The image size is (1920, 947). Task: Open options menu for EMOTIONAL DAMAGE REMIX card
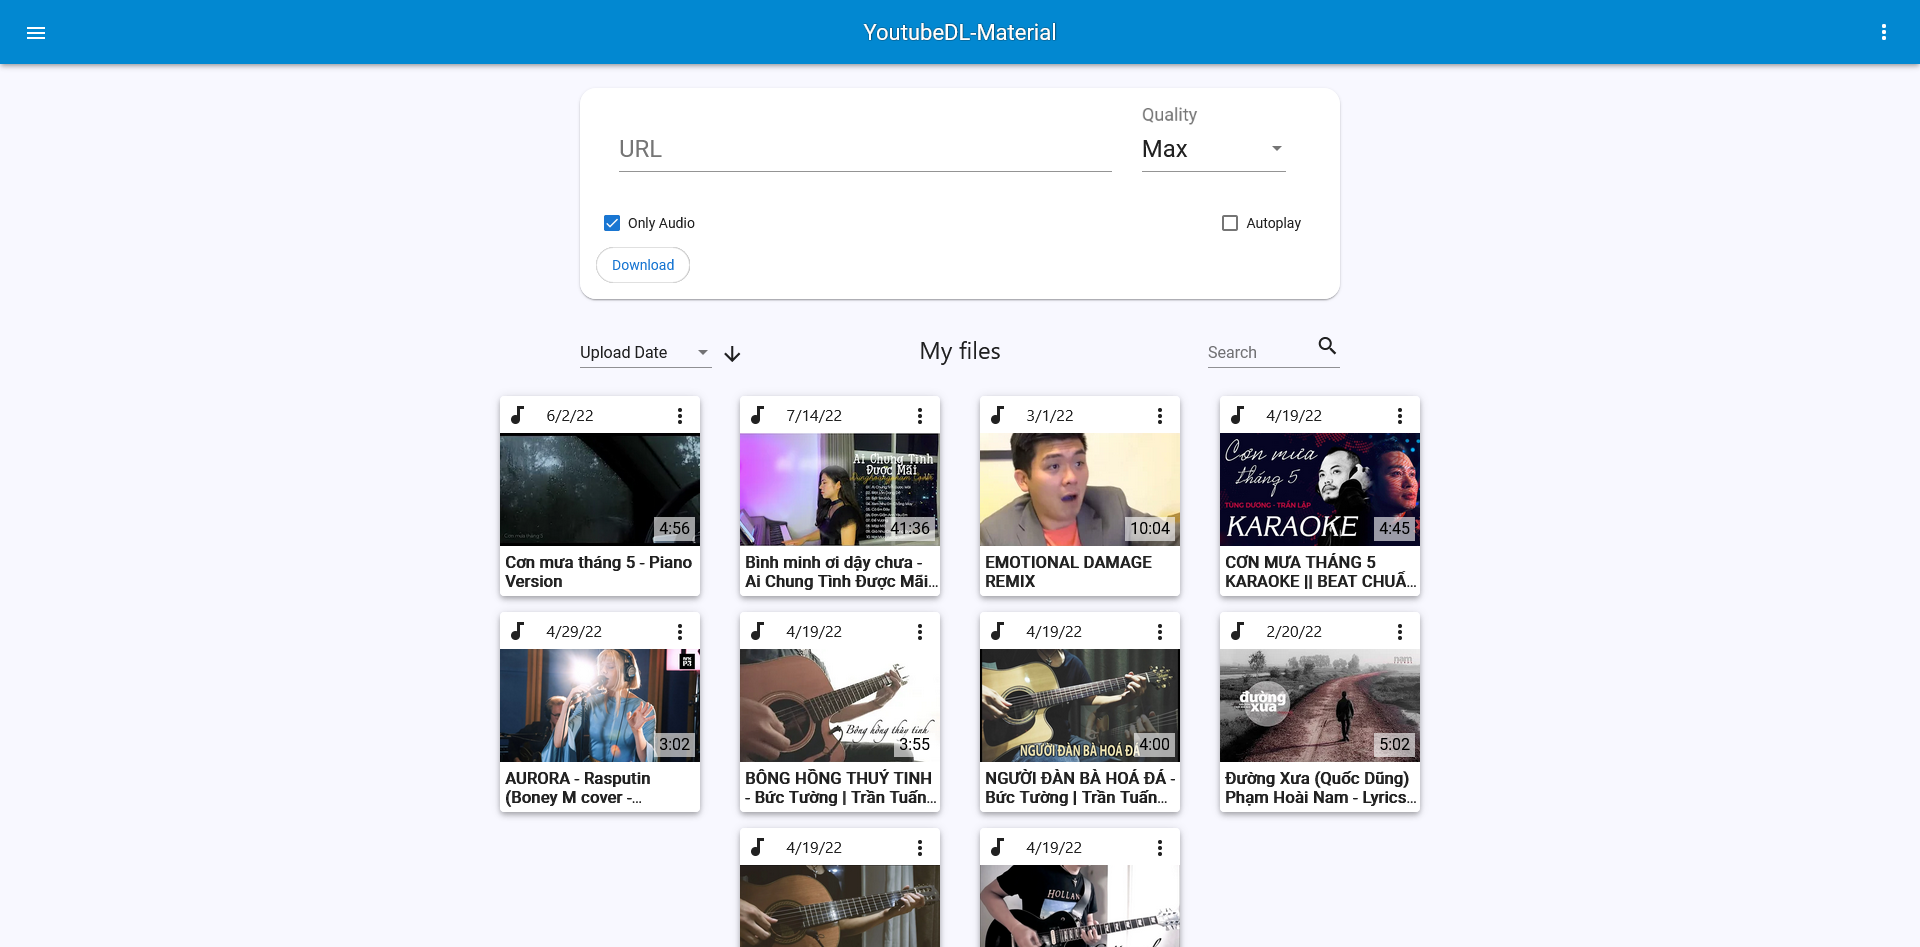1160,416
